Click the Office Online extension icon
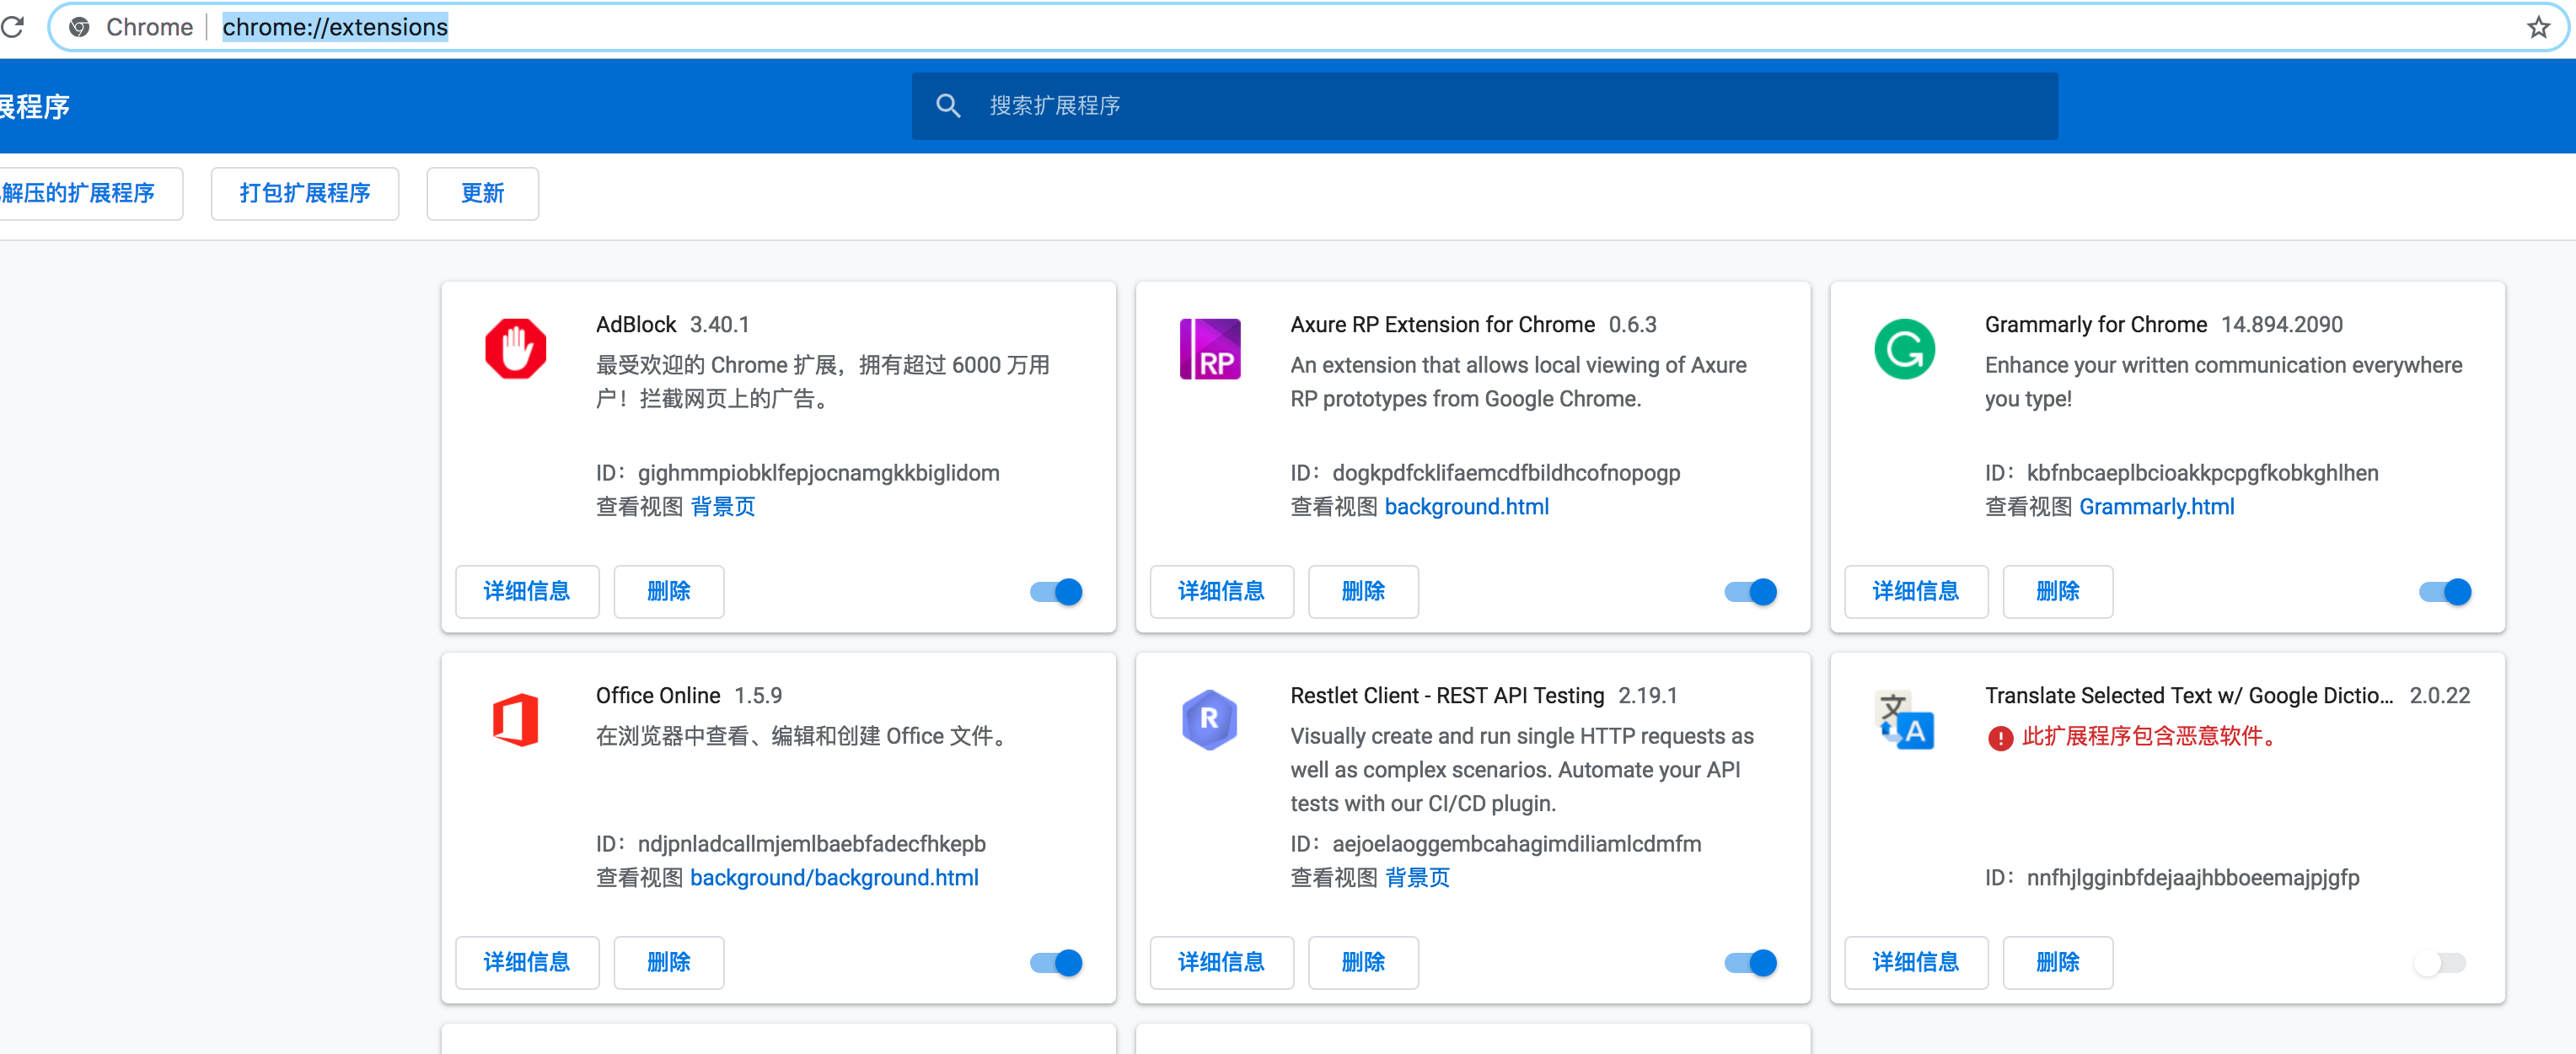Screen dimensions: 2576x1054 516,719
